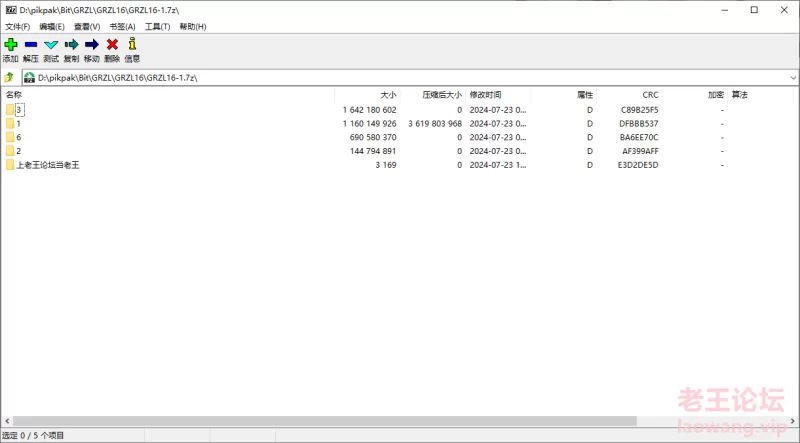Click status bar text 选定 0 / 5 个项目
Image resolution: width=800 pixels, height=443 pixels.
coord(33,435)
